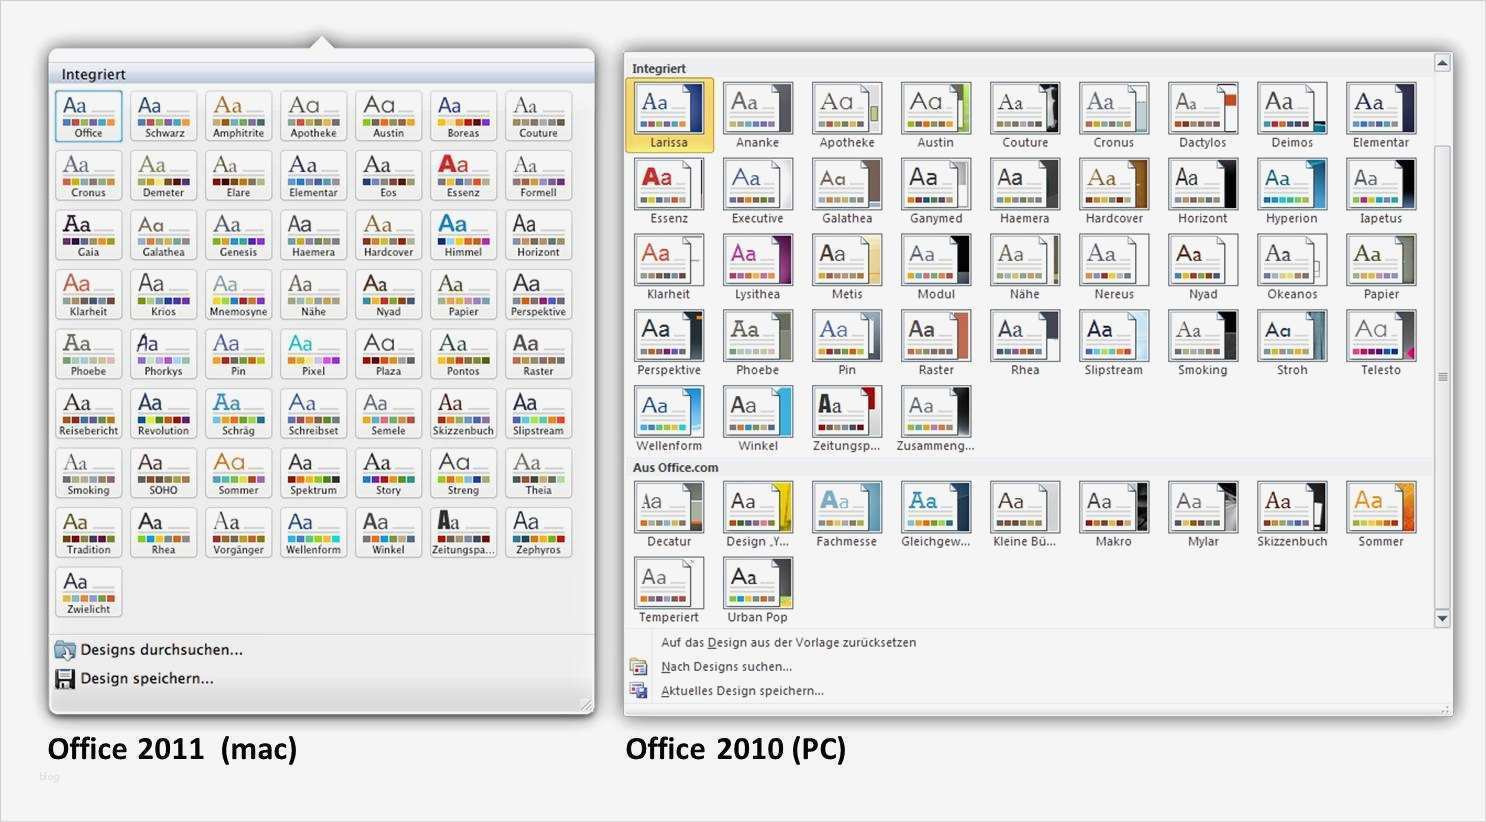Select the Temperiert theme in the PC gallery
This screenshot has width=1486, height=822.
[x=669, y=590]
